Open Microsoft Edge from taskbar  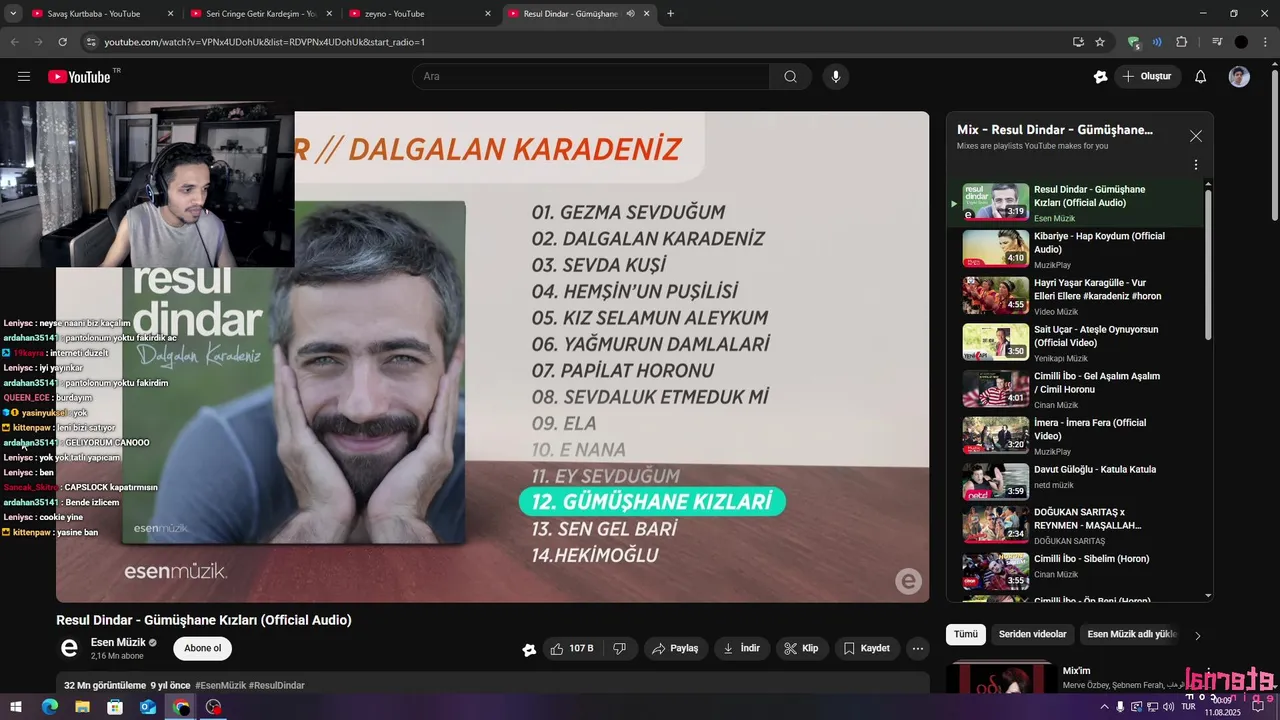click(50, 706)
